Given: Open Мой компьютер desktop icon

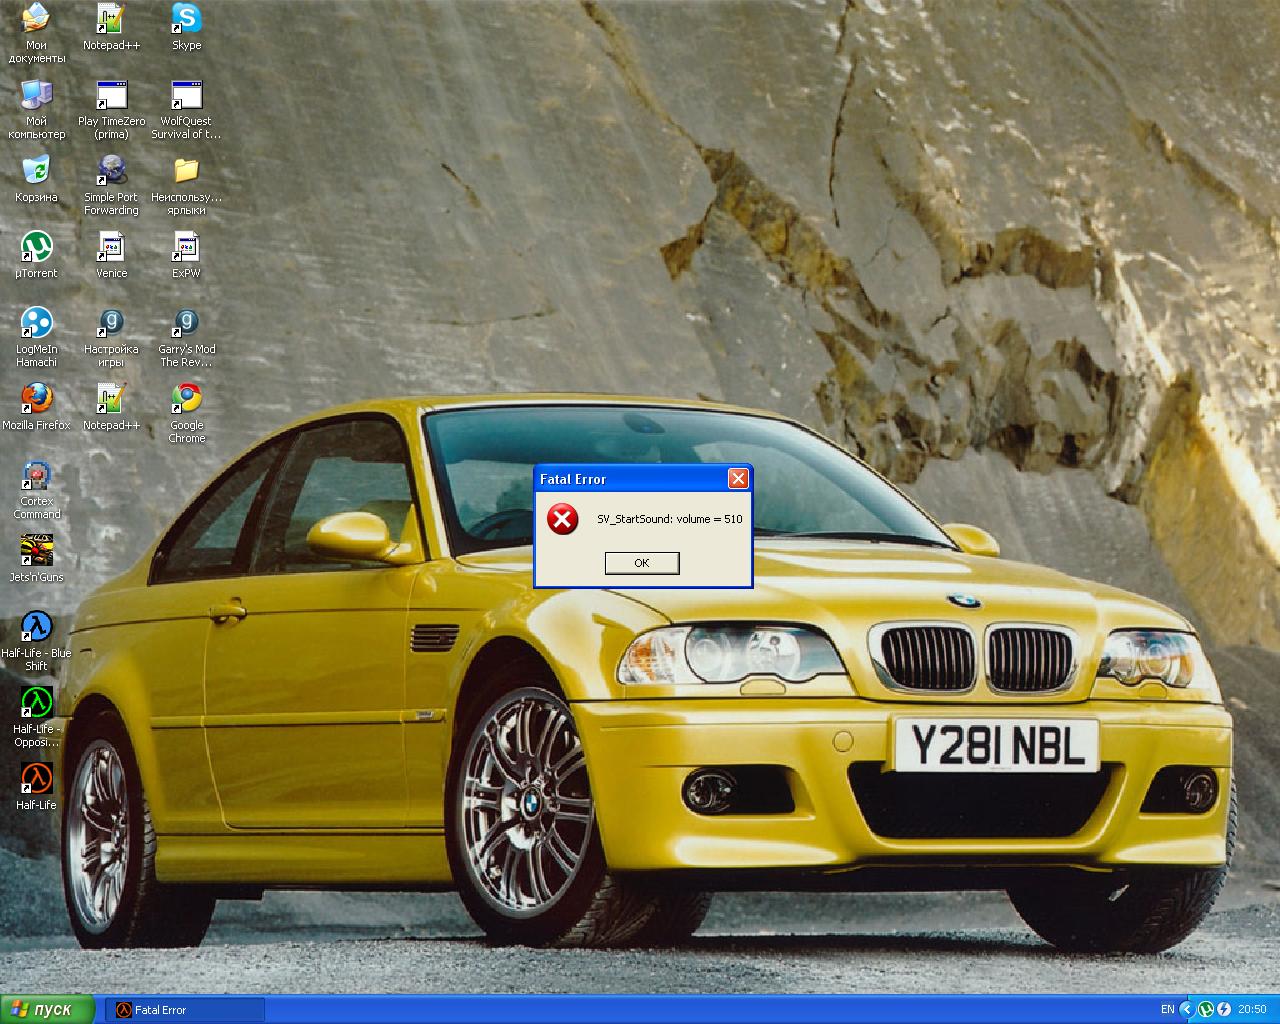Looking at the screenshot, I should coord(36,109).
